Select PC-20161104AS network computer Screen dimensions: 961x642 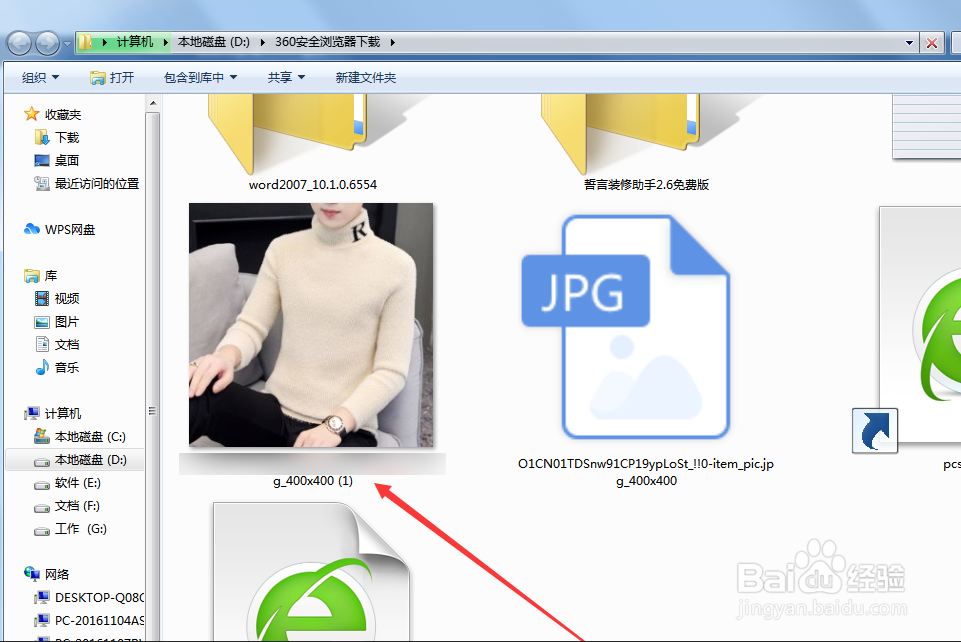coord(99,621)
